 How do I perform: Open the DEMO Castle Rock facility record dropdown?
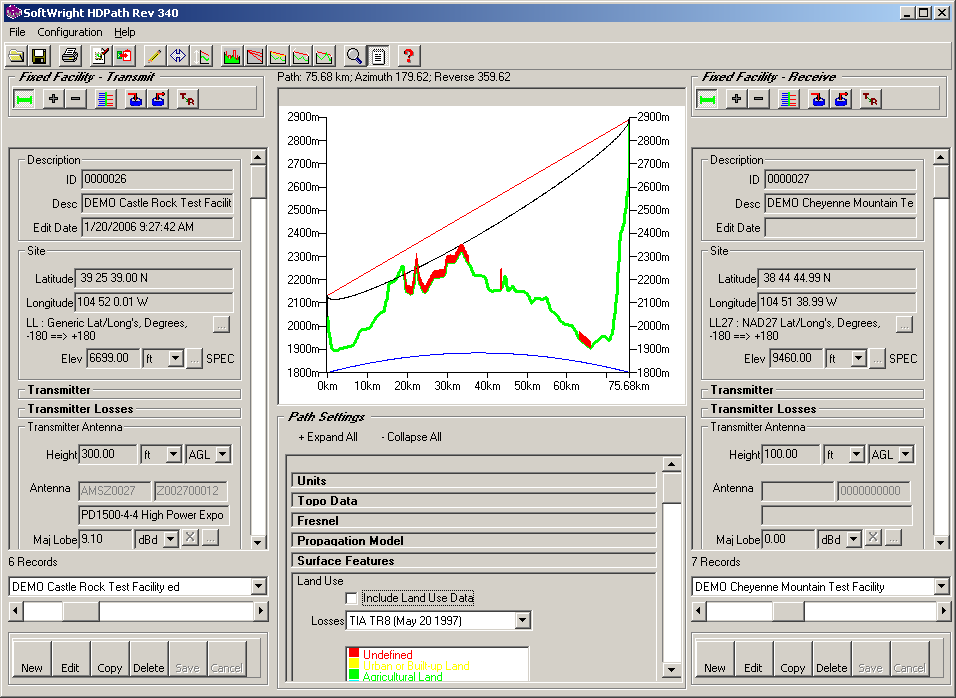[259, 586]
